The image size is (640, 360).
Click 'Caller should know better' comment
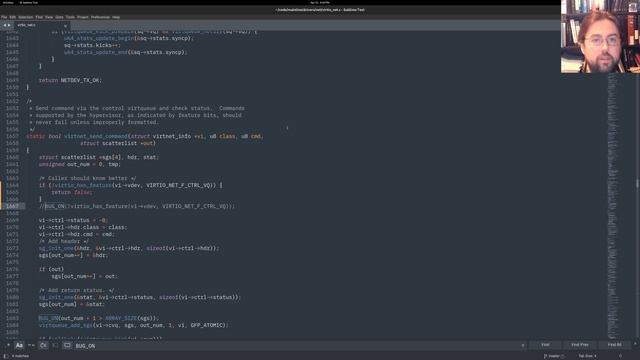click(88, 178)
